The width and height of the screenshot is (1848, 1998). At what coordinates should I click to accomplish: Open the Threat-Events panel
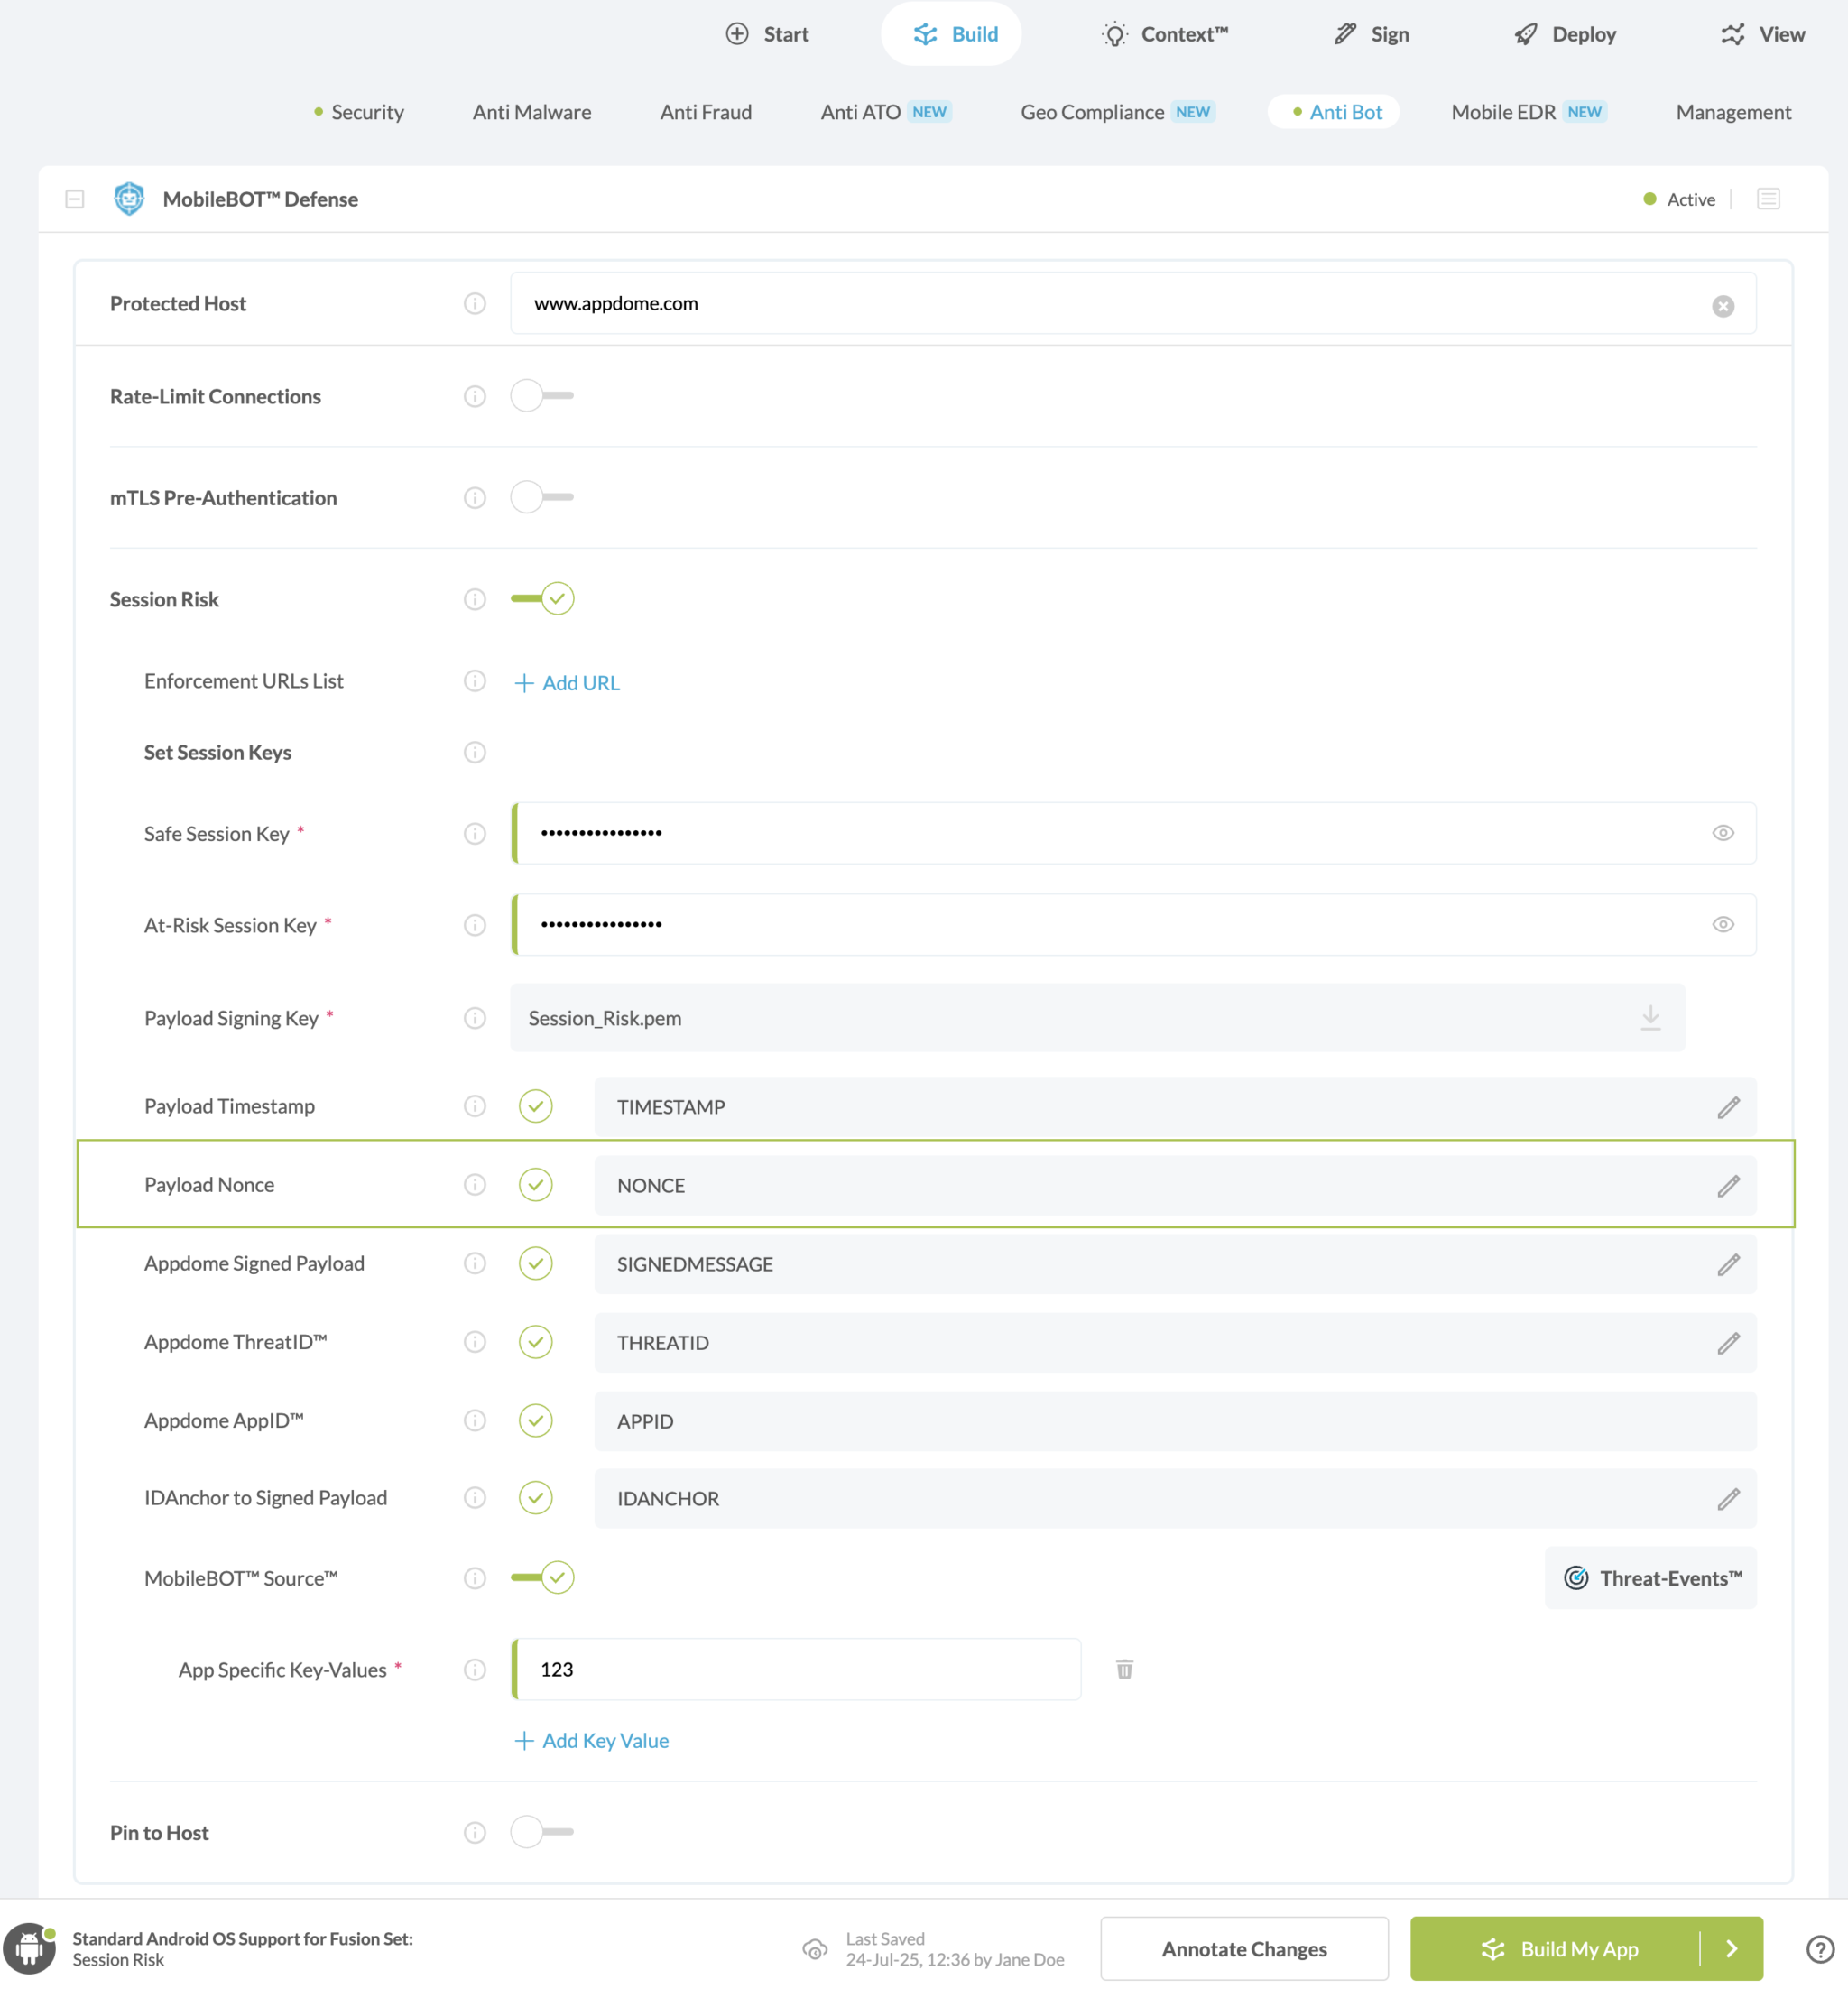click(1650, 1578)
